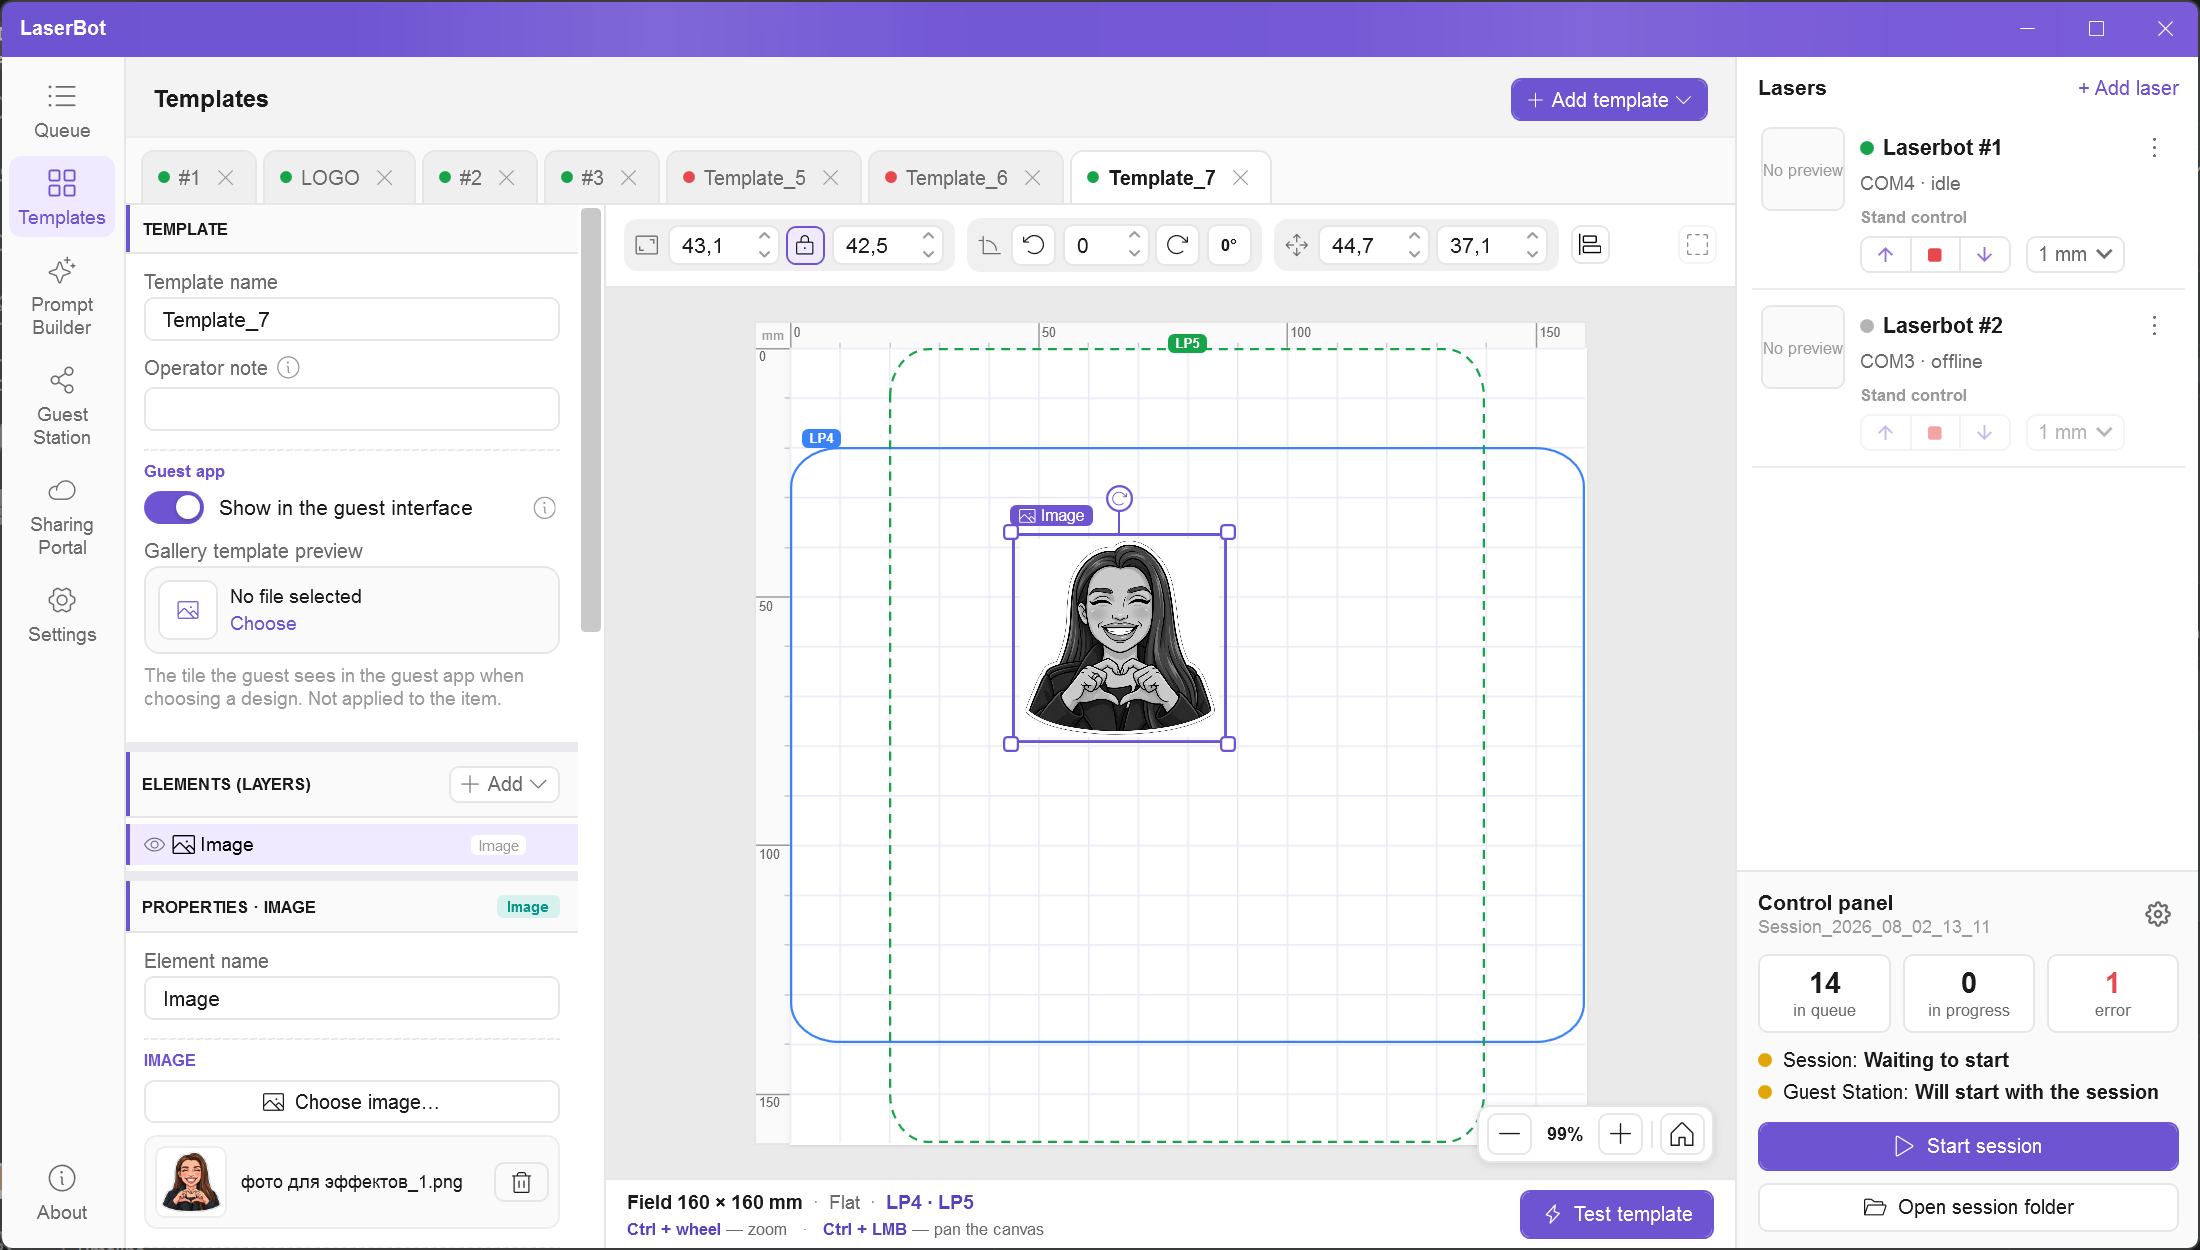Open Settings in the sidebar
Screen dimensions: 2200x1250
62,615
